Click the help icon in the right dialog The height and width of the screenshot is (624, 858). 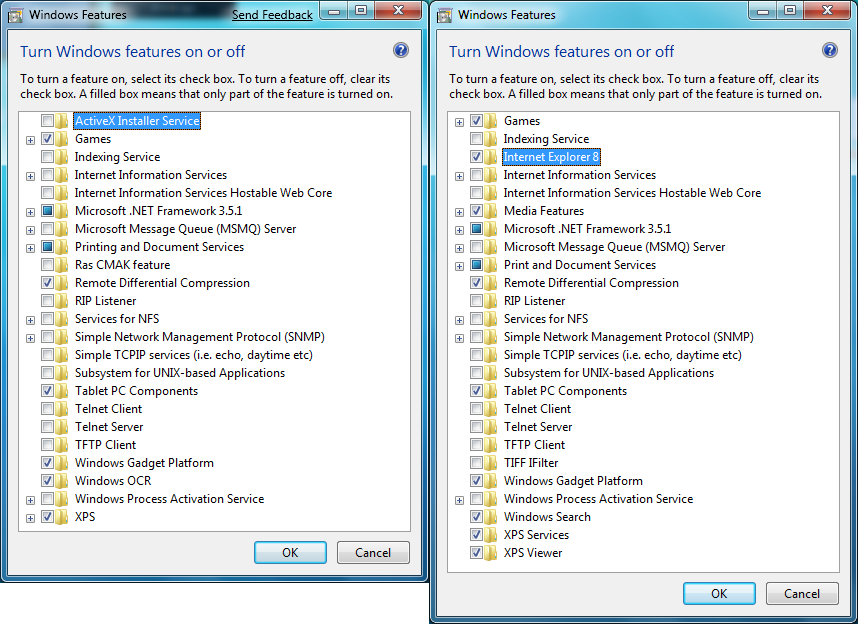[x=830, y=51]
